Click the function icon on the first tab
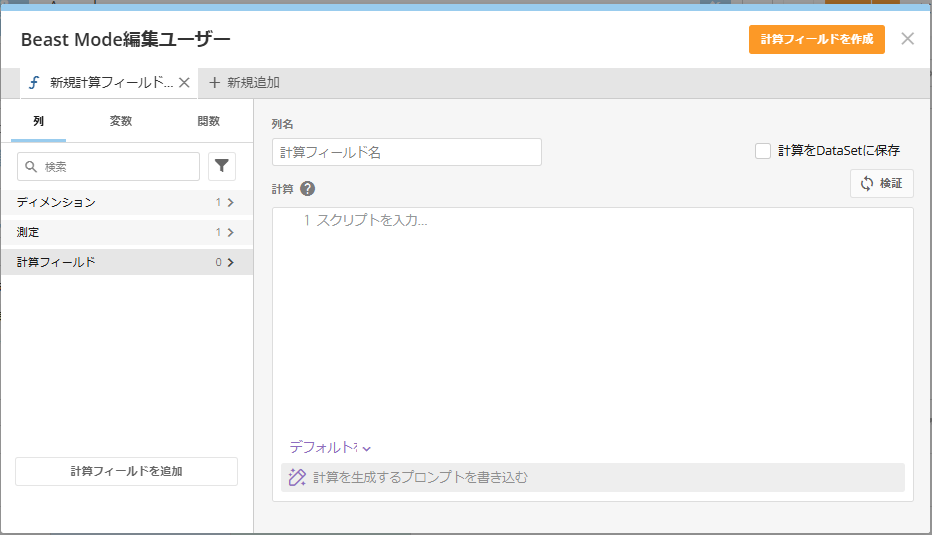 34,83
